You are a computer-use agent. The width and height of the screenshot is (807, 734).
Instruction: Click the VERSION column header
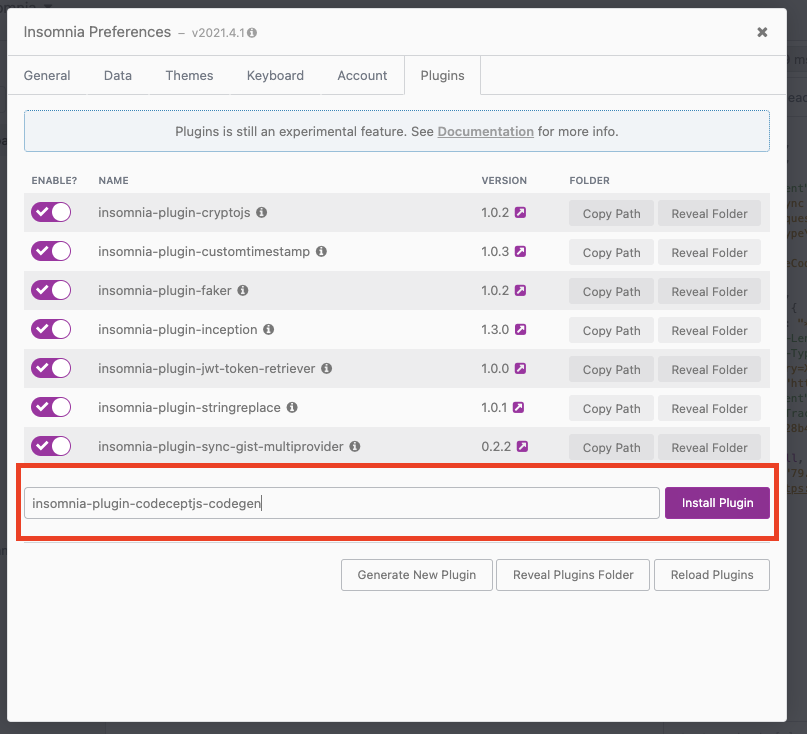[x=504, y=181]
